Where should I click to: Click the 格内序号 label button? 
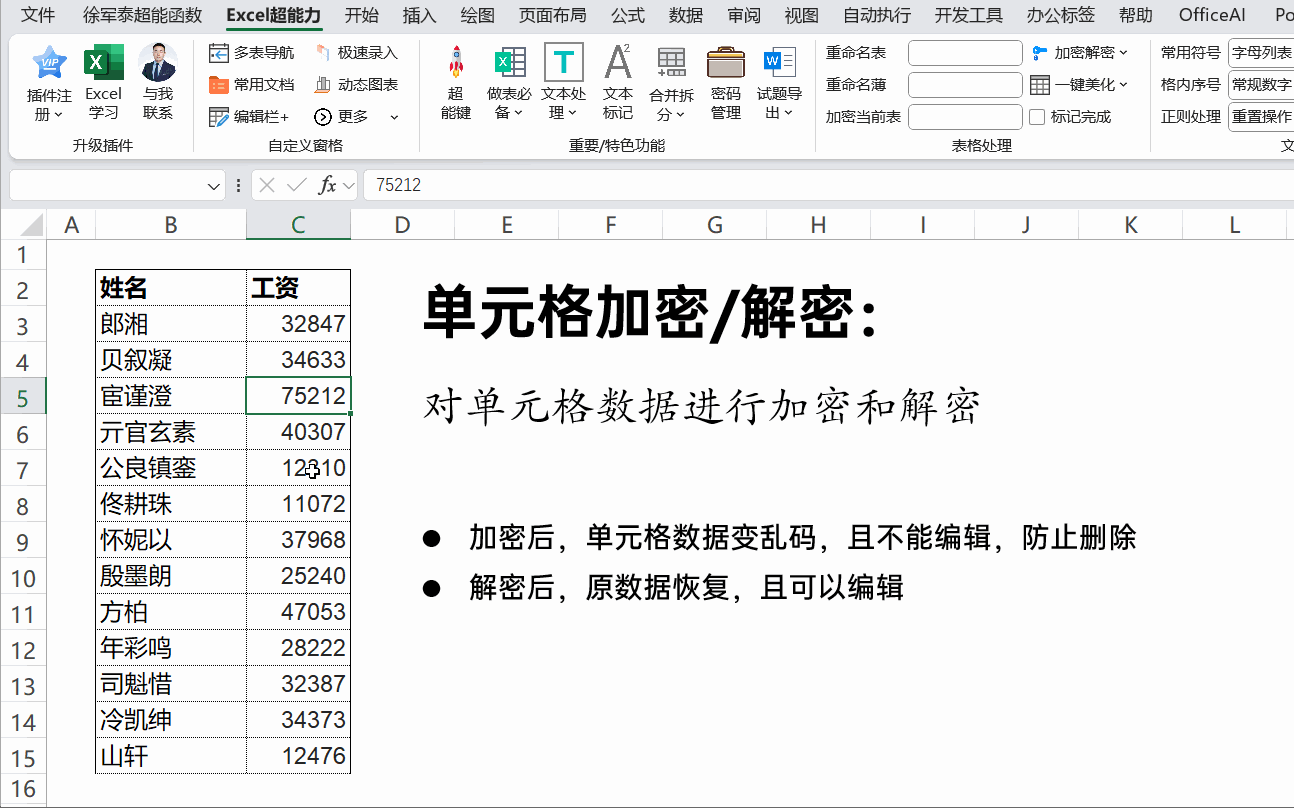pyautogui.click(x=1191, y=84)
